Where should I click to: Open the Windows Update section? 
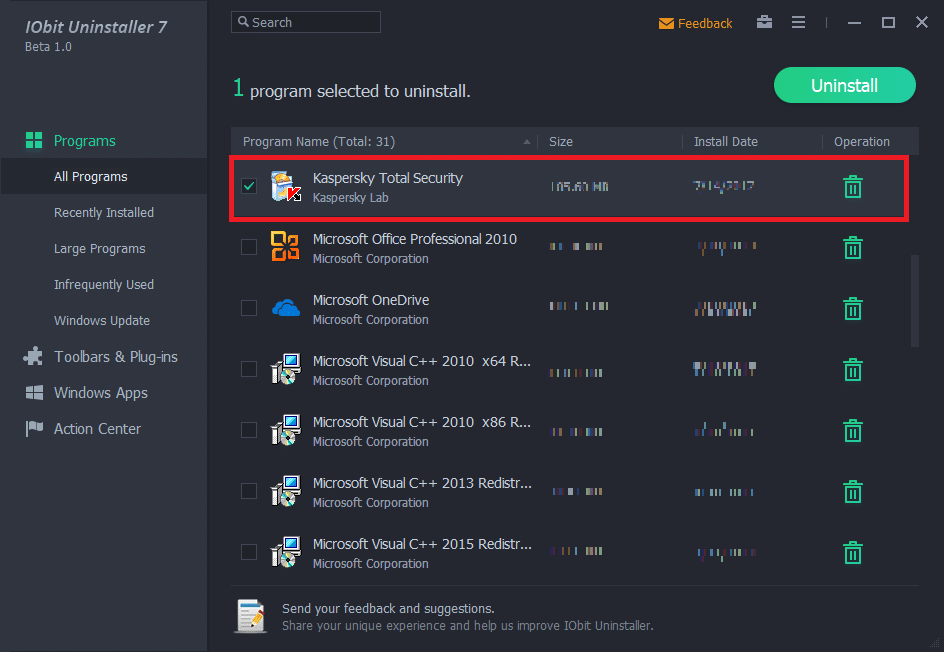(102, 320)
